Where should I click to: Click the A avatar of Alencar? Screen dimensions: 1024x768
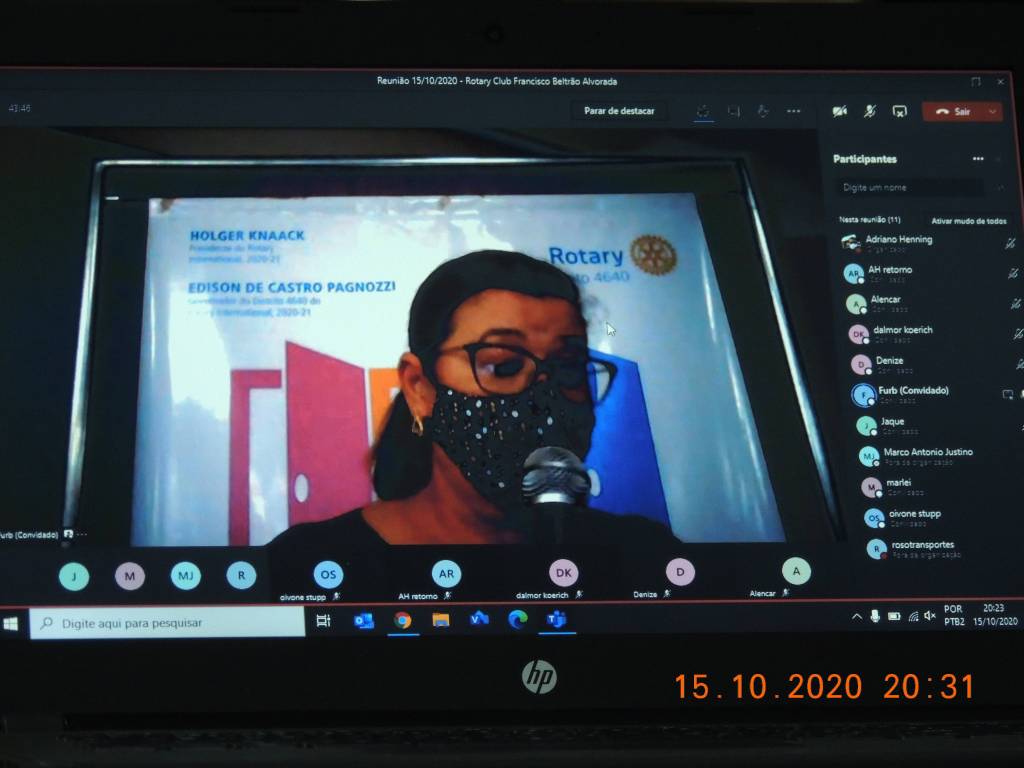pyautogui.click(x=796, y=571)
